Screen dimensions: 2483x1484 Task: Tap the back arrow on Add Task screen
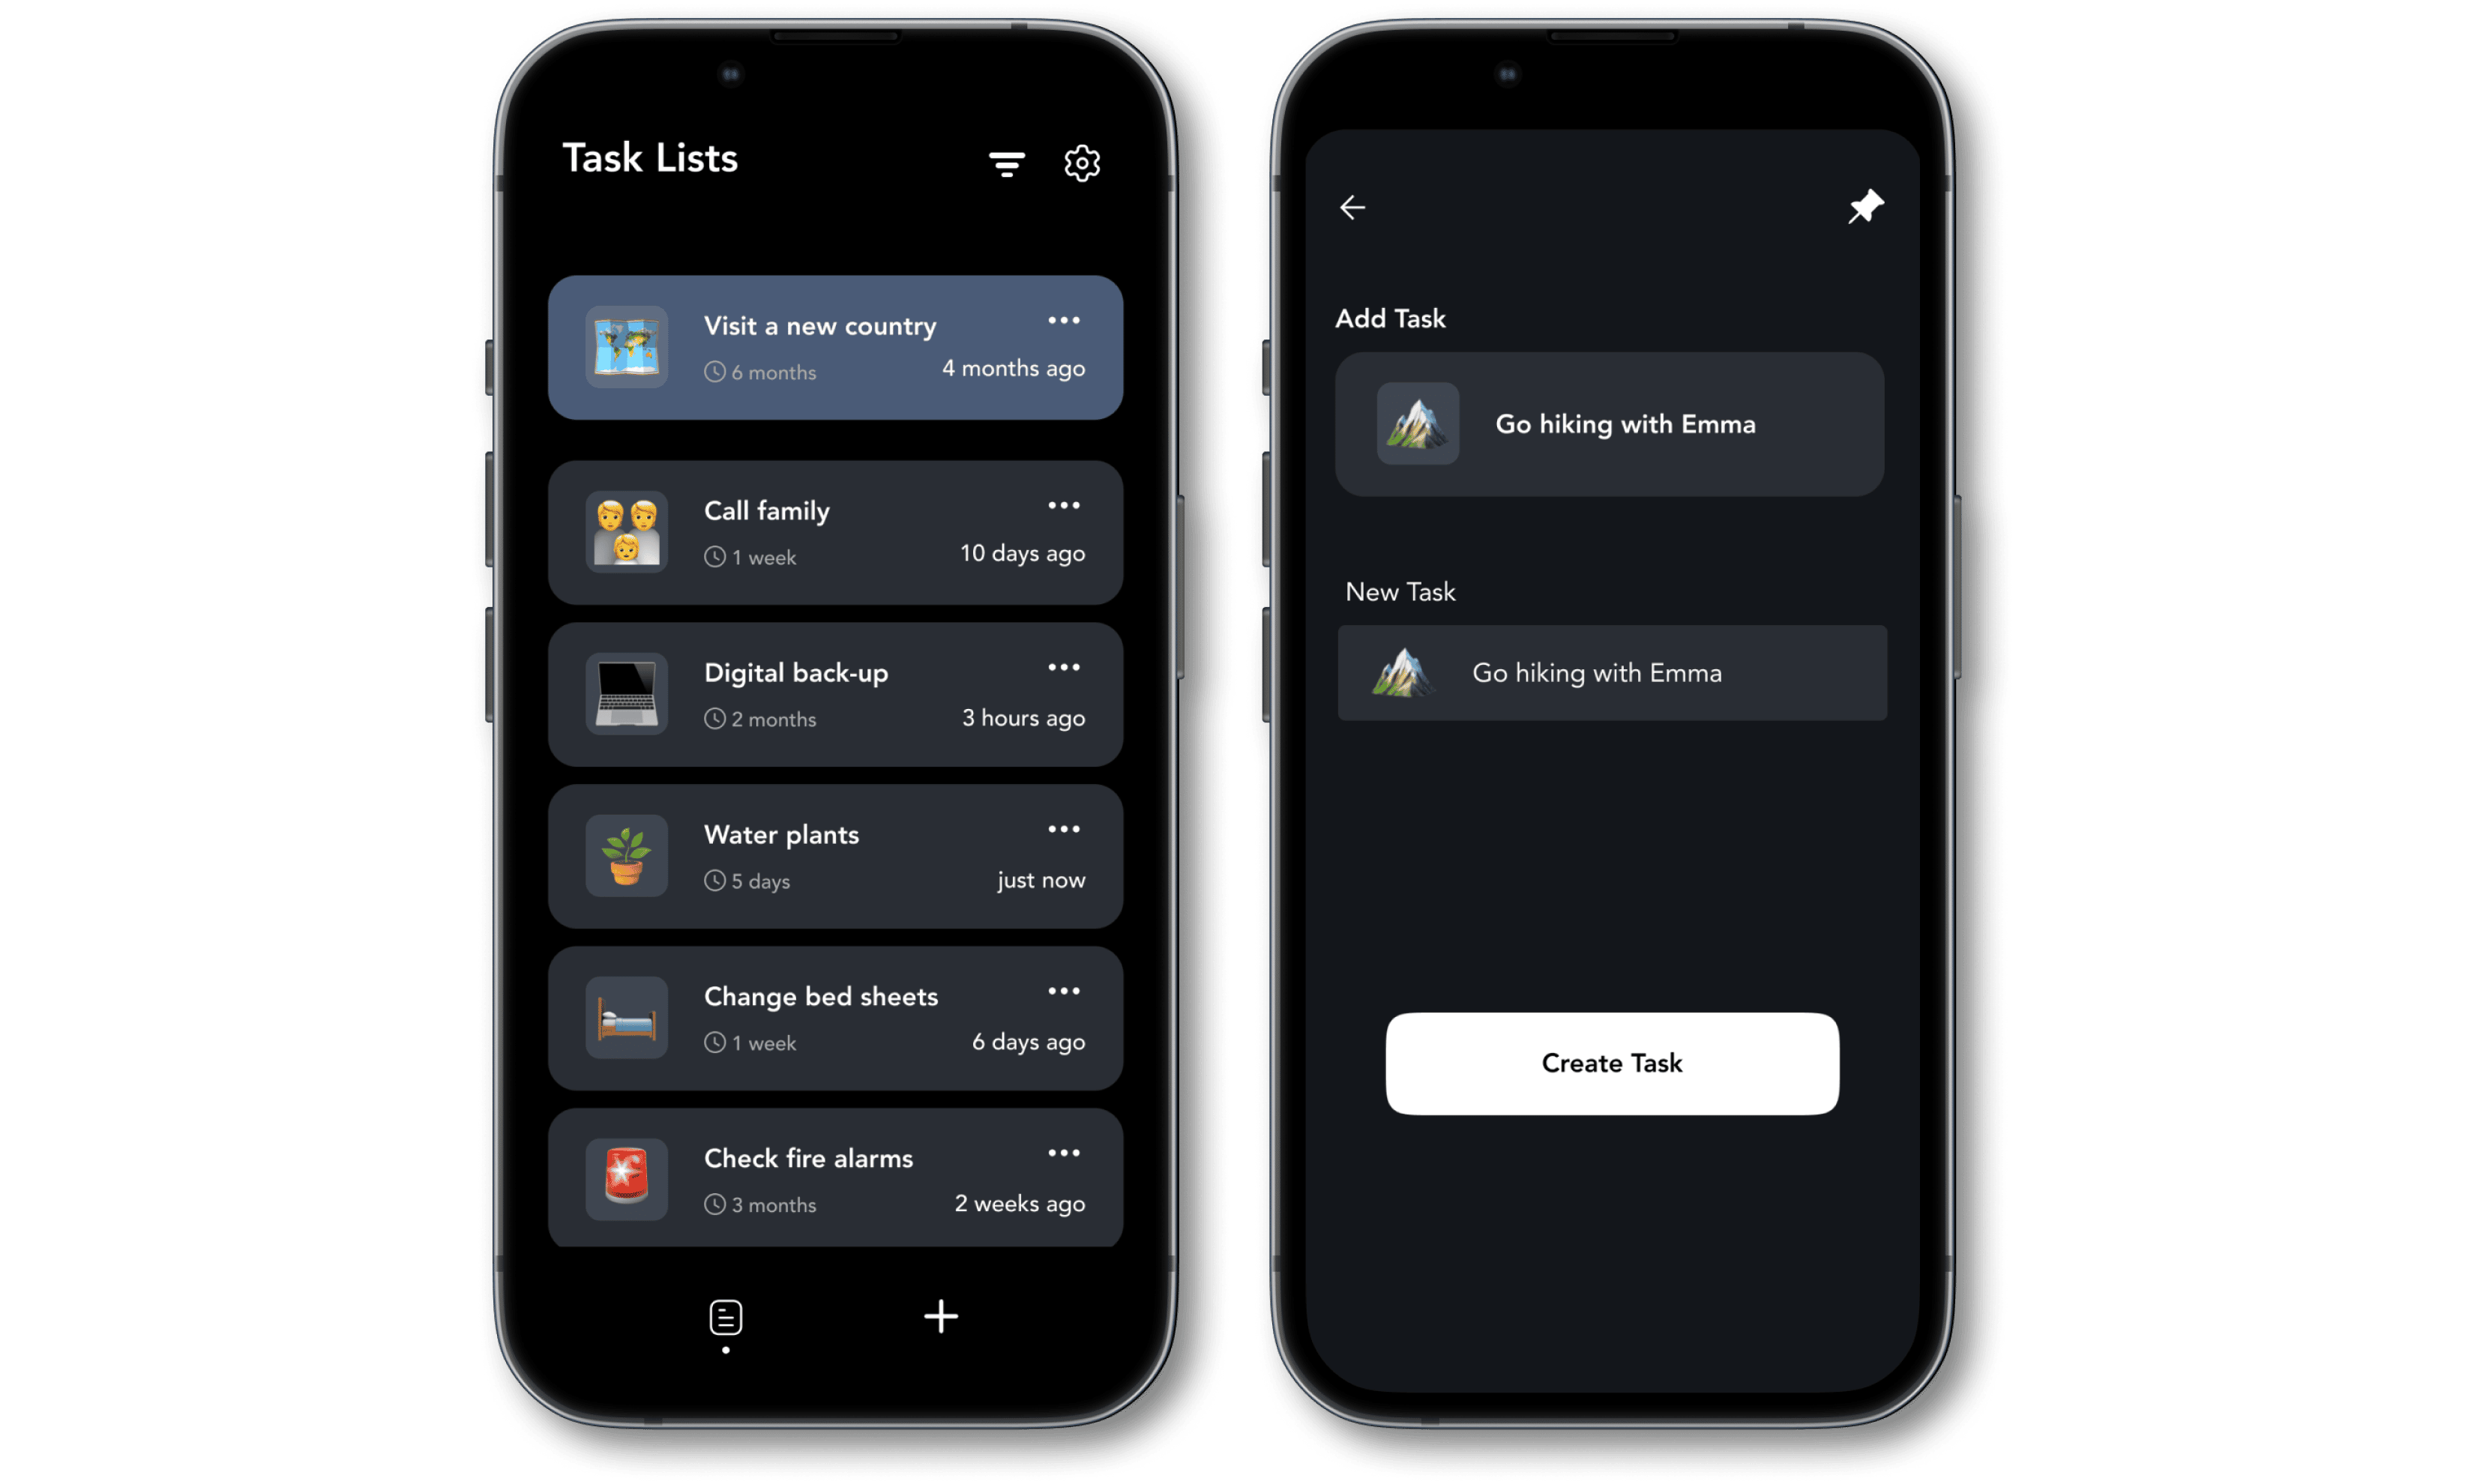1355,208
